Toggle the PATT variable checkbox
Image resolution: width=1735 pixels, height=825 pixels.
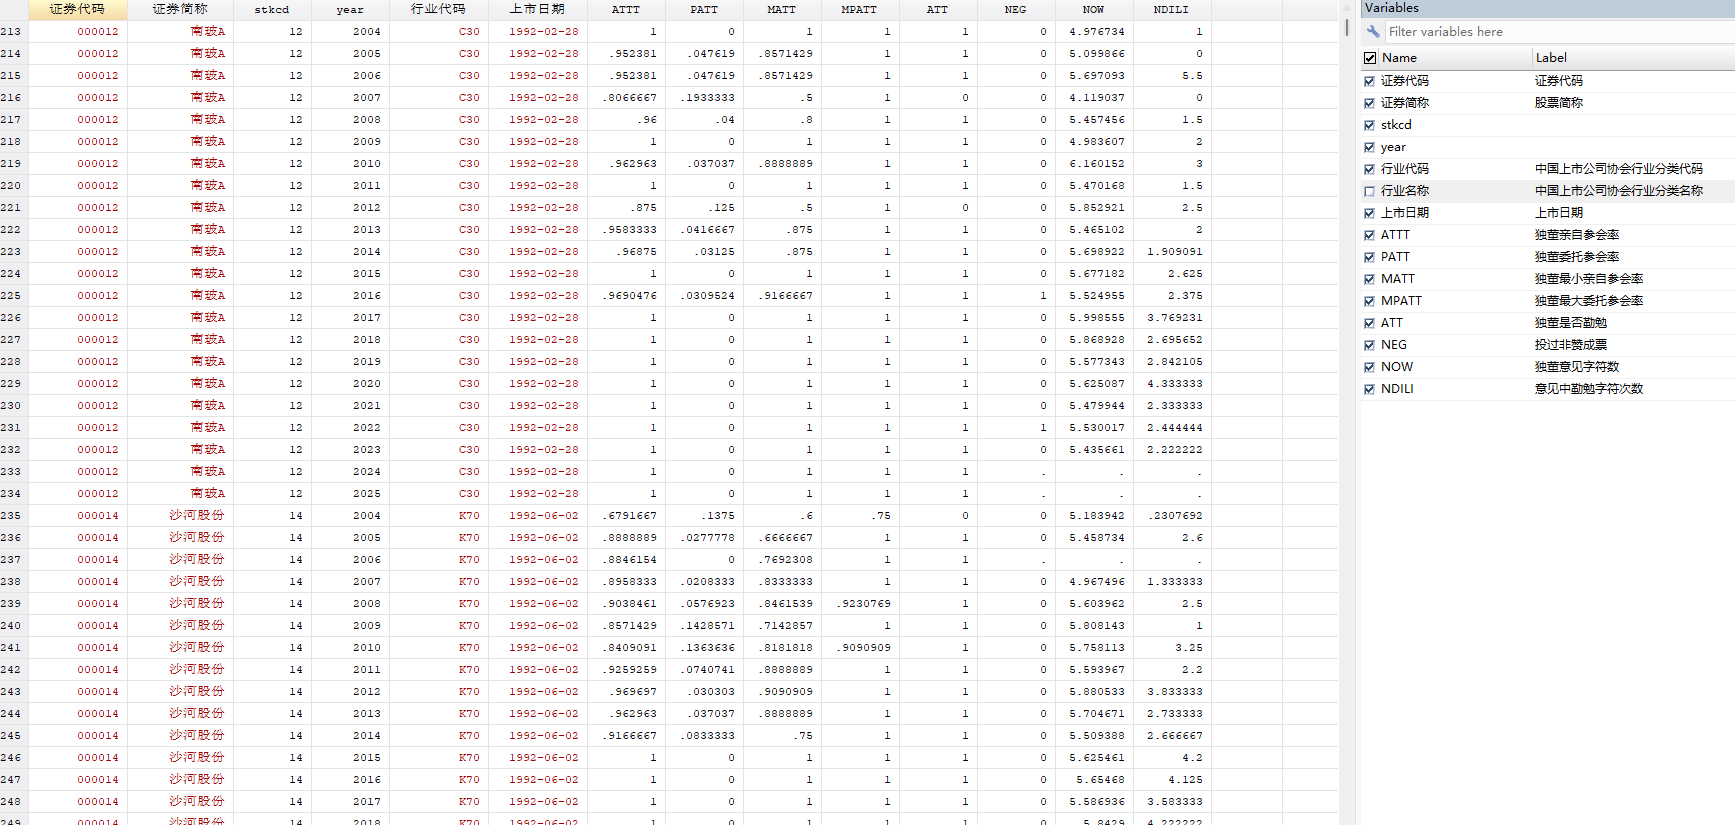[1369, 257]
